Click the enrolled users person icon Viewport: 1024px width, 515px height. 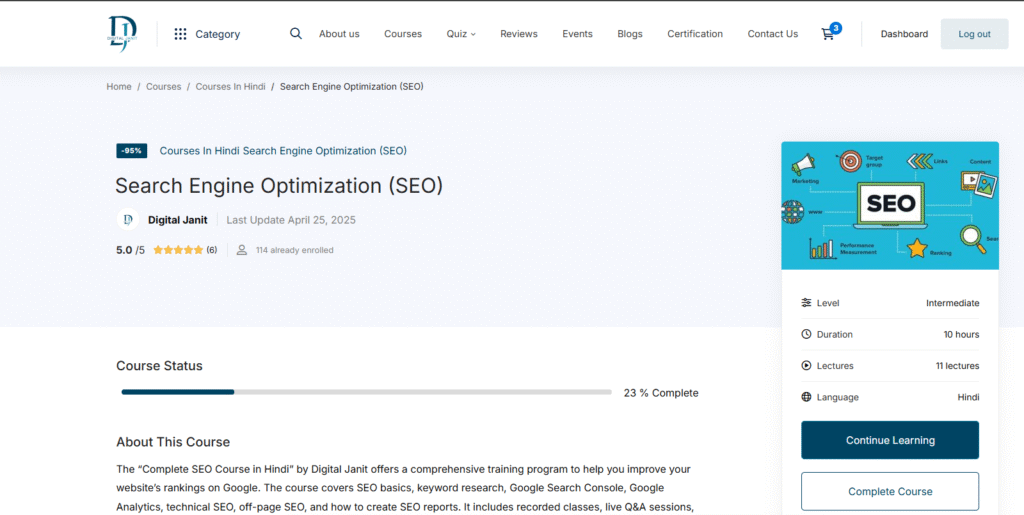point(241,250)
